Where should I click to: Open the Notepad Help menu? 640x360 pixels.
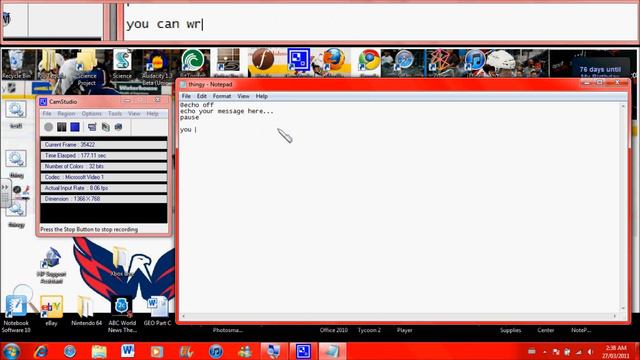(x=262, y=96)
